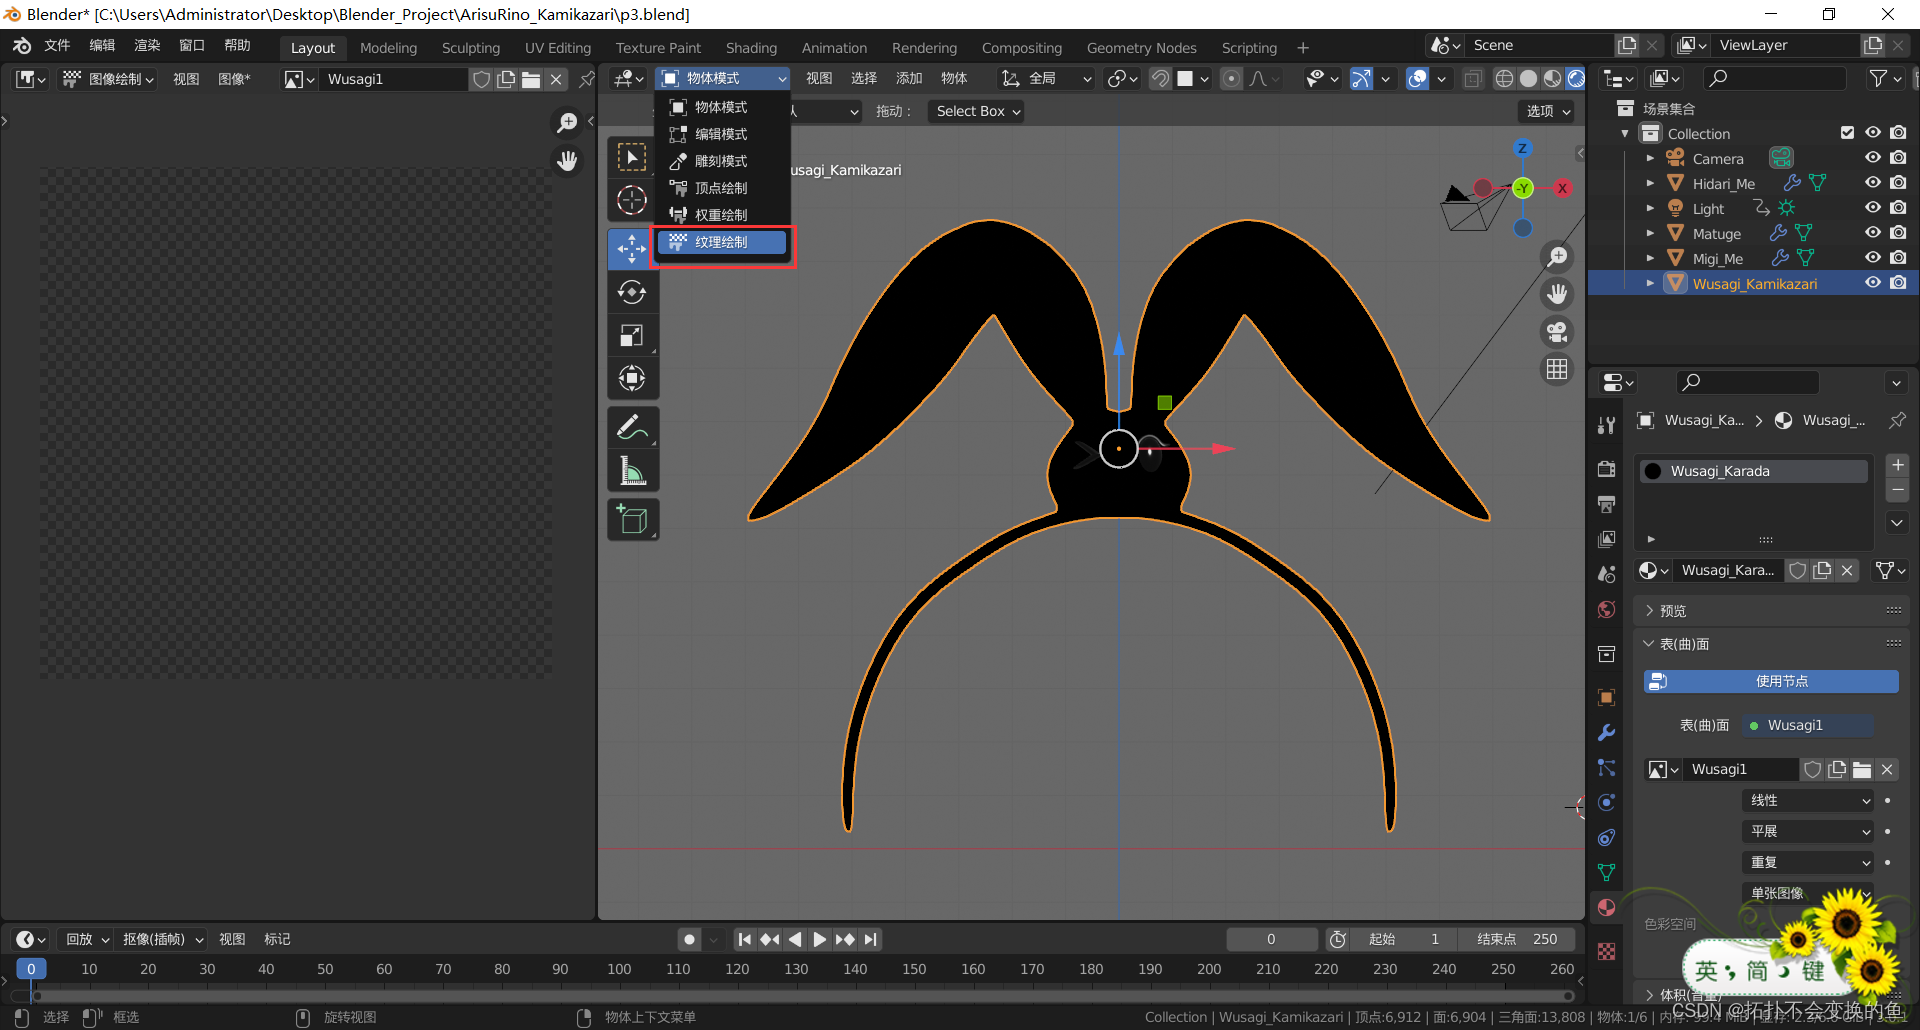Click the 使用节点 use nodes button
Viewport: 1920px width, 1030px height.
click(x=1770, y=681)
